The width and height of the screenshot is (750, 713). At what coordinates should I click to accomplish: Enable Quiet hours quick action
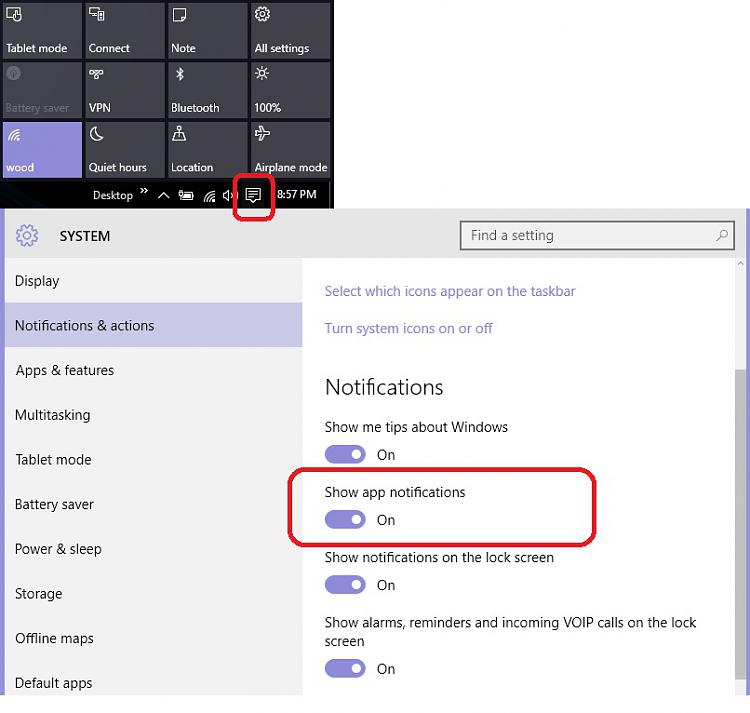(125, 150)
